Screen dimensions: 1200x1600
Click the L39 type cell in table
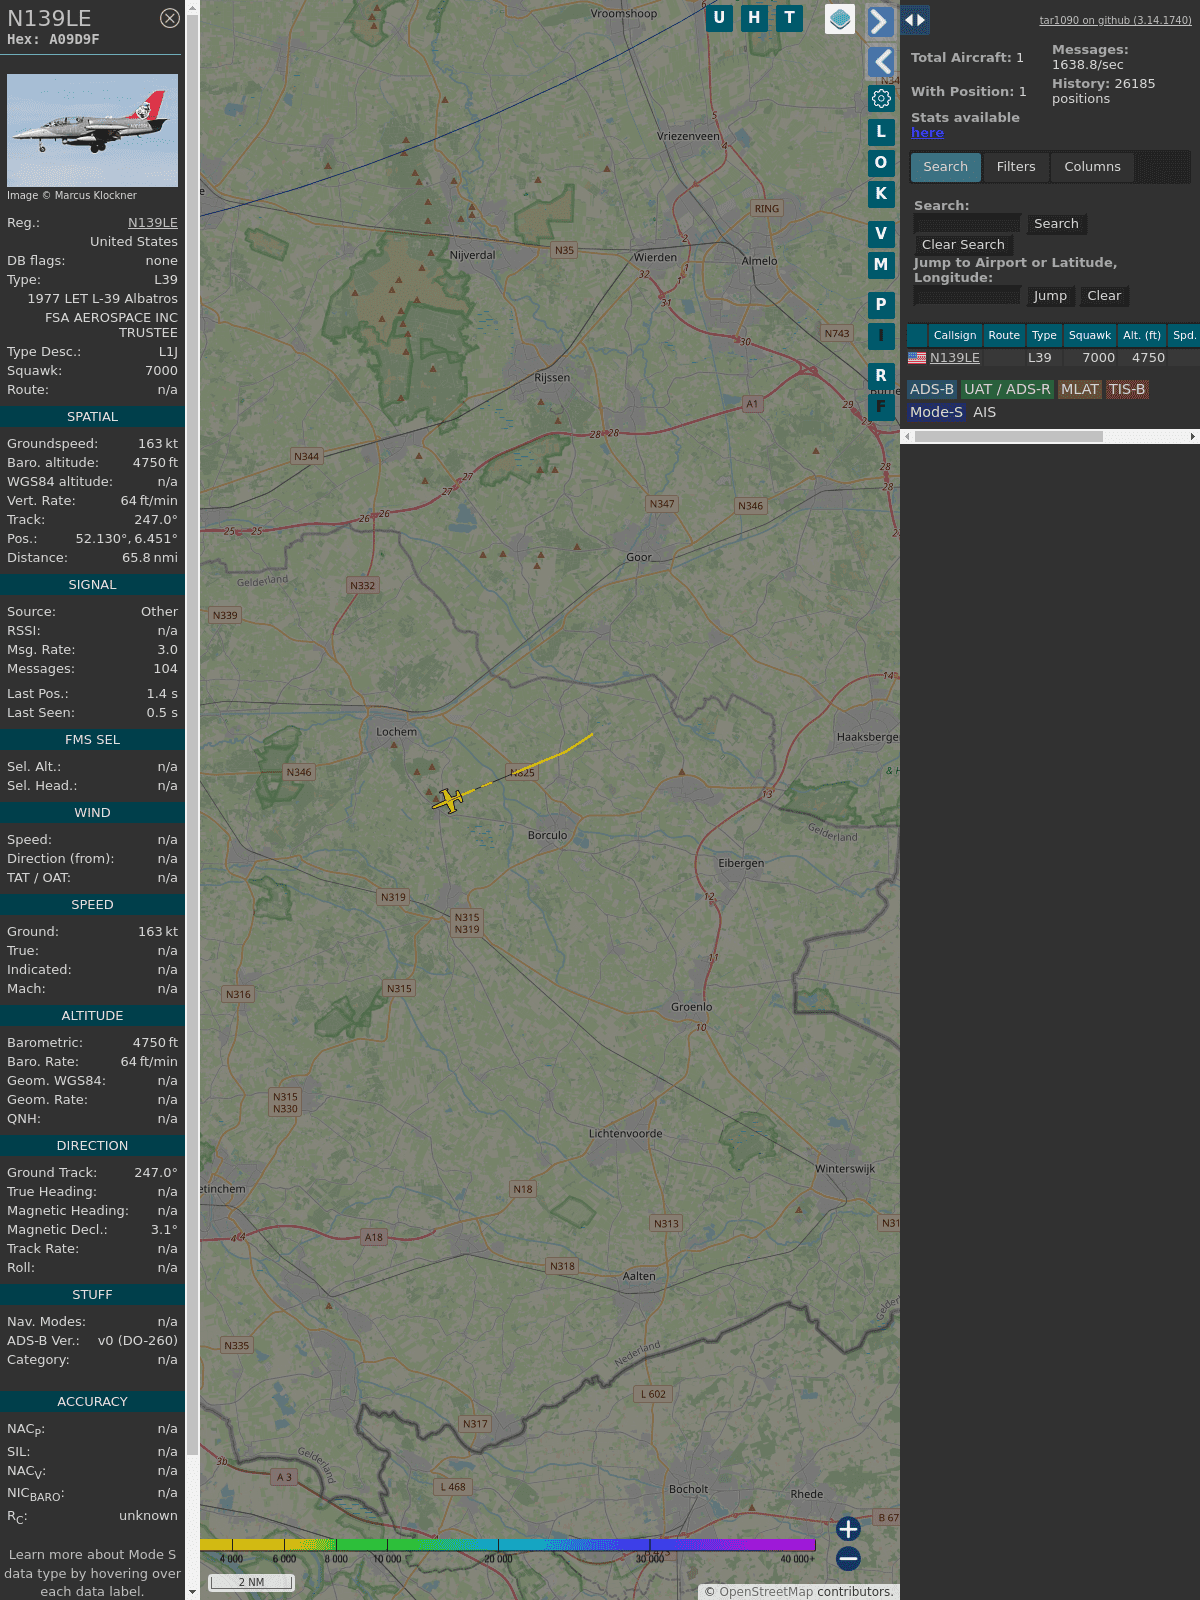pos(1039,357)
